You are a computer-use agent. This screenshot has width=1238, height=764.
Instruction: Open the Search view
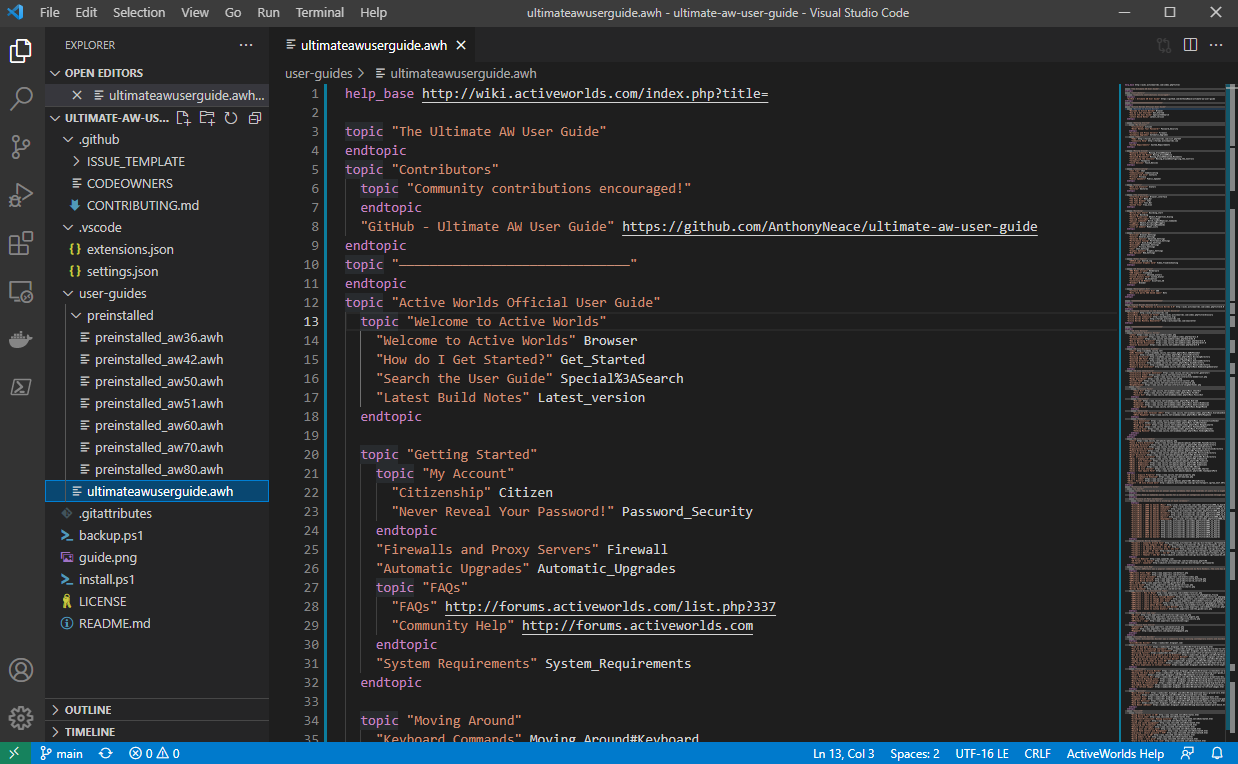[x=22, y=99]
